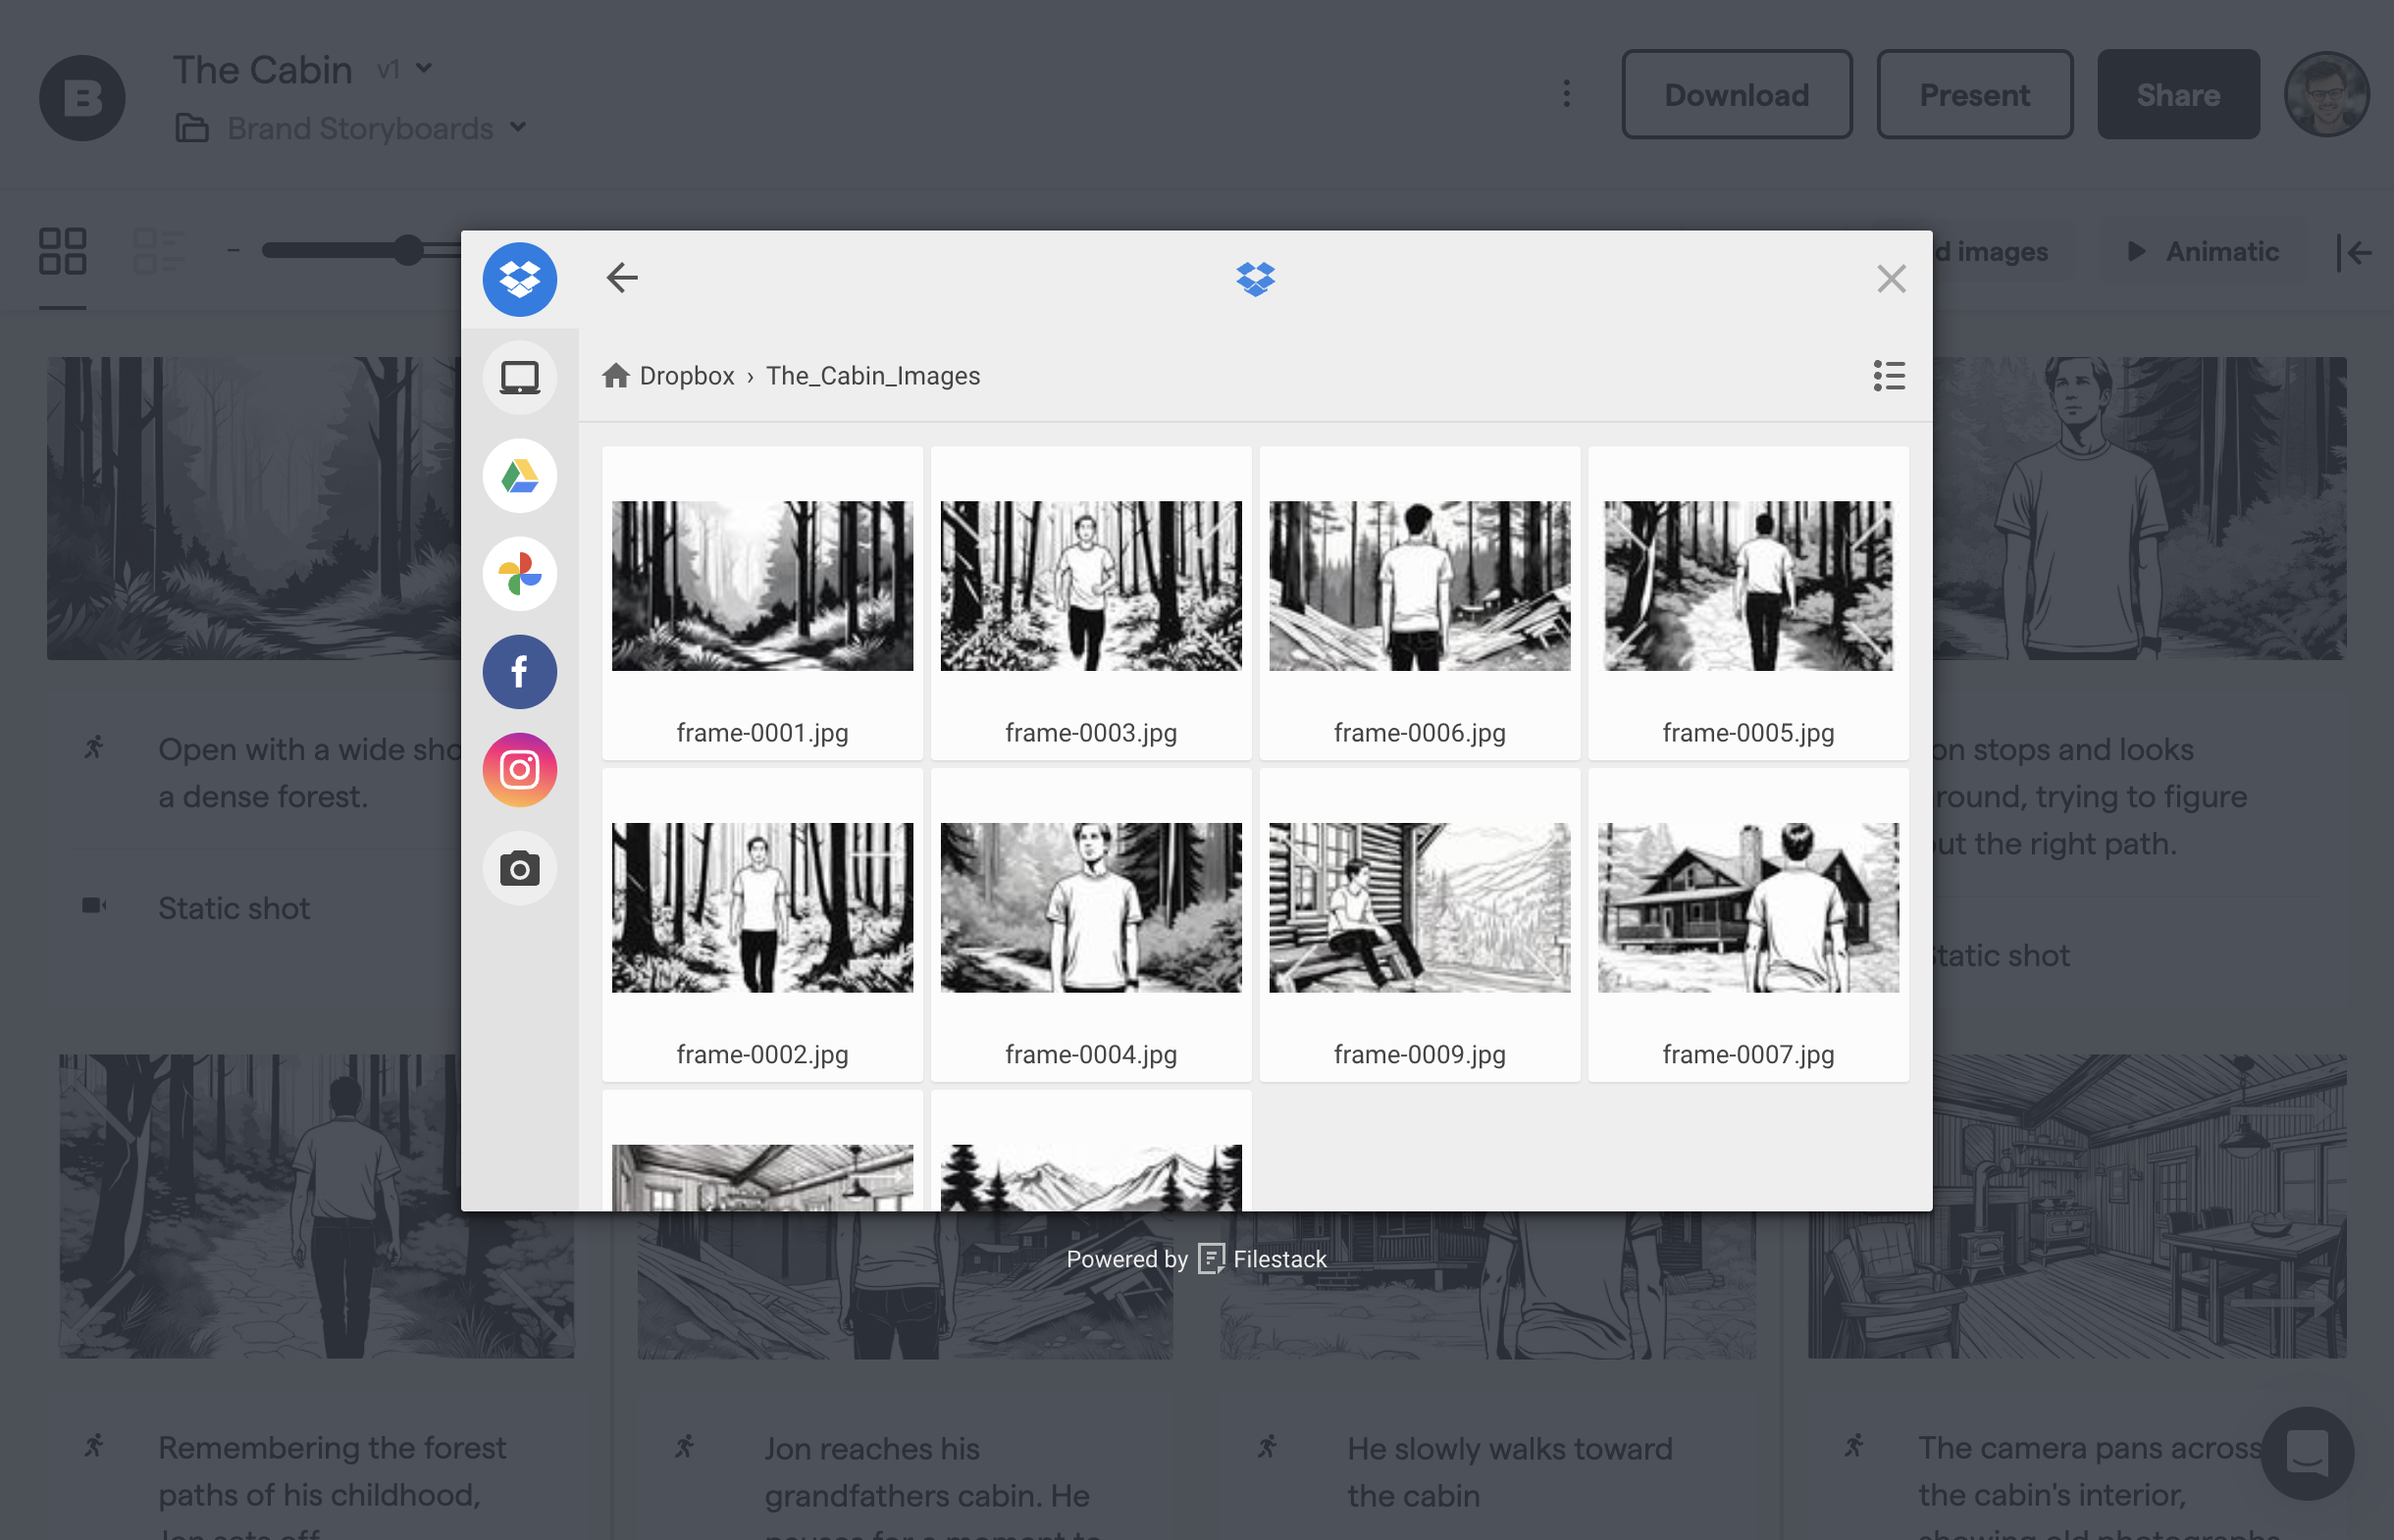Click back navigation arrow
The height and width of the screenshot is (1540, 2394).
(x=621, y=278)
